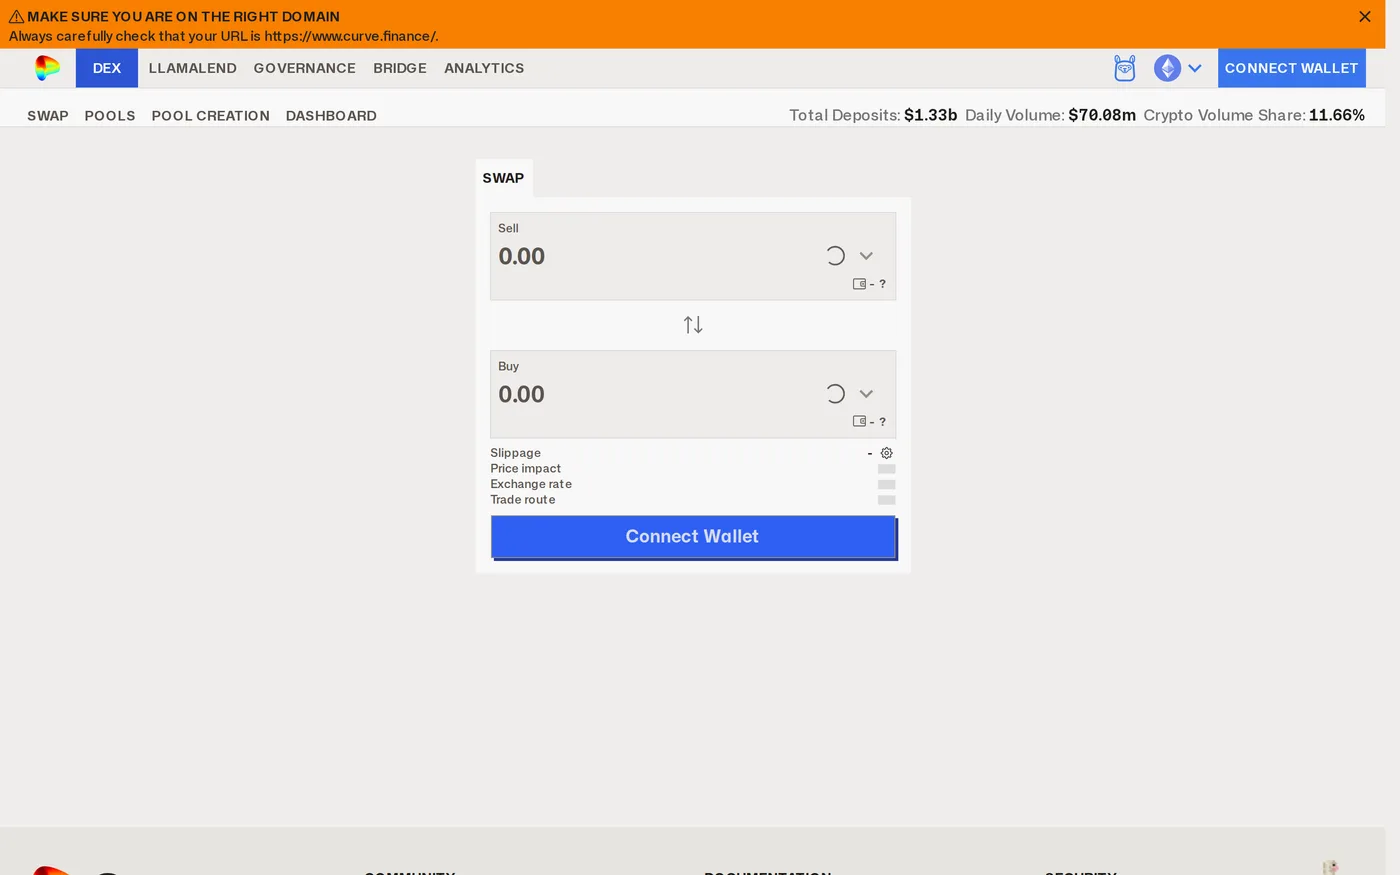Viewport: 1400px width, 875px height.
Task: Close the orange domain warning banner
Action: 1364,16
